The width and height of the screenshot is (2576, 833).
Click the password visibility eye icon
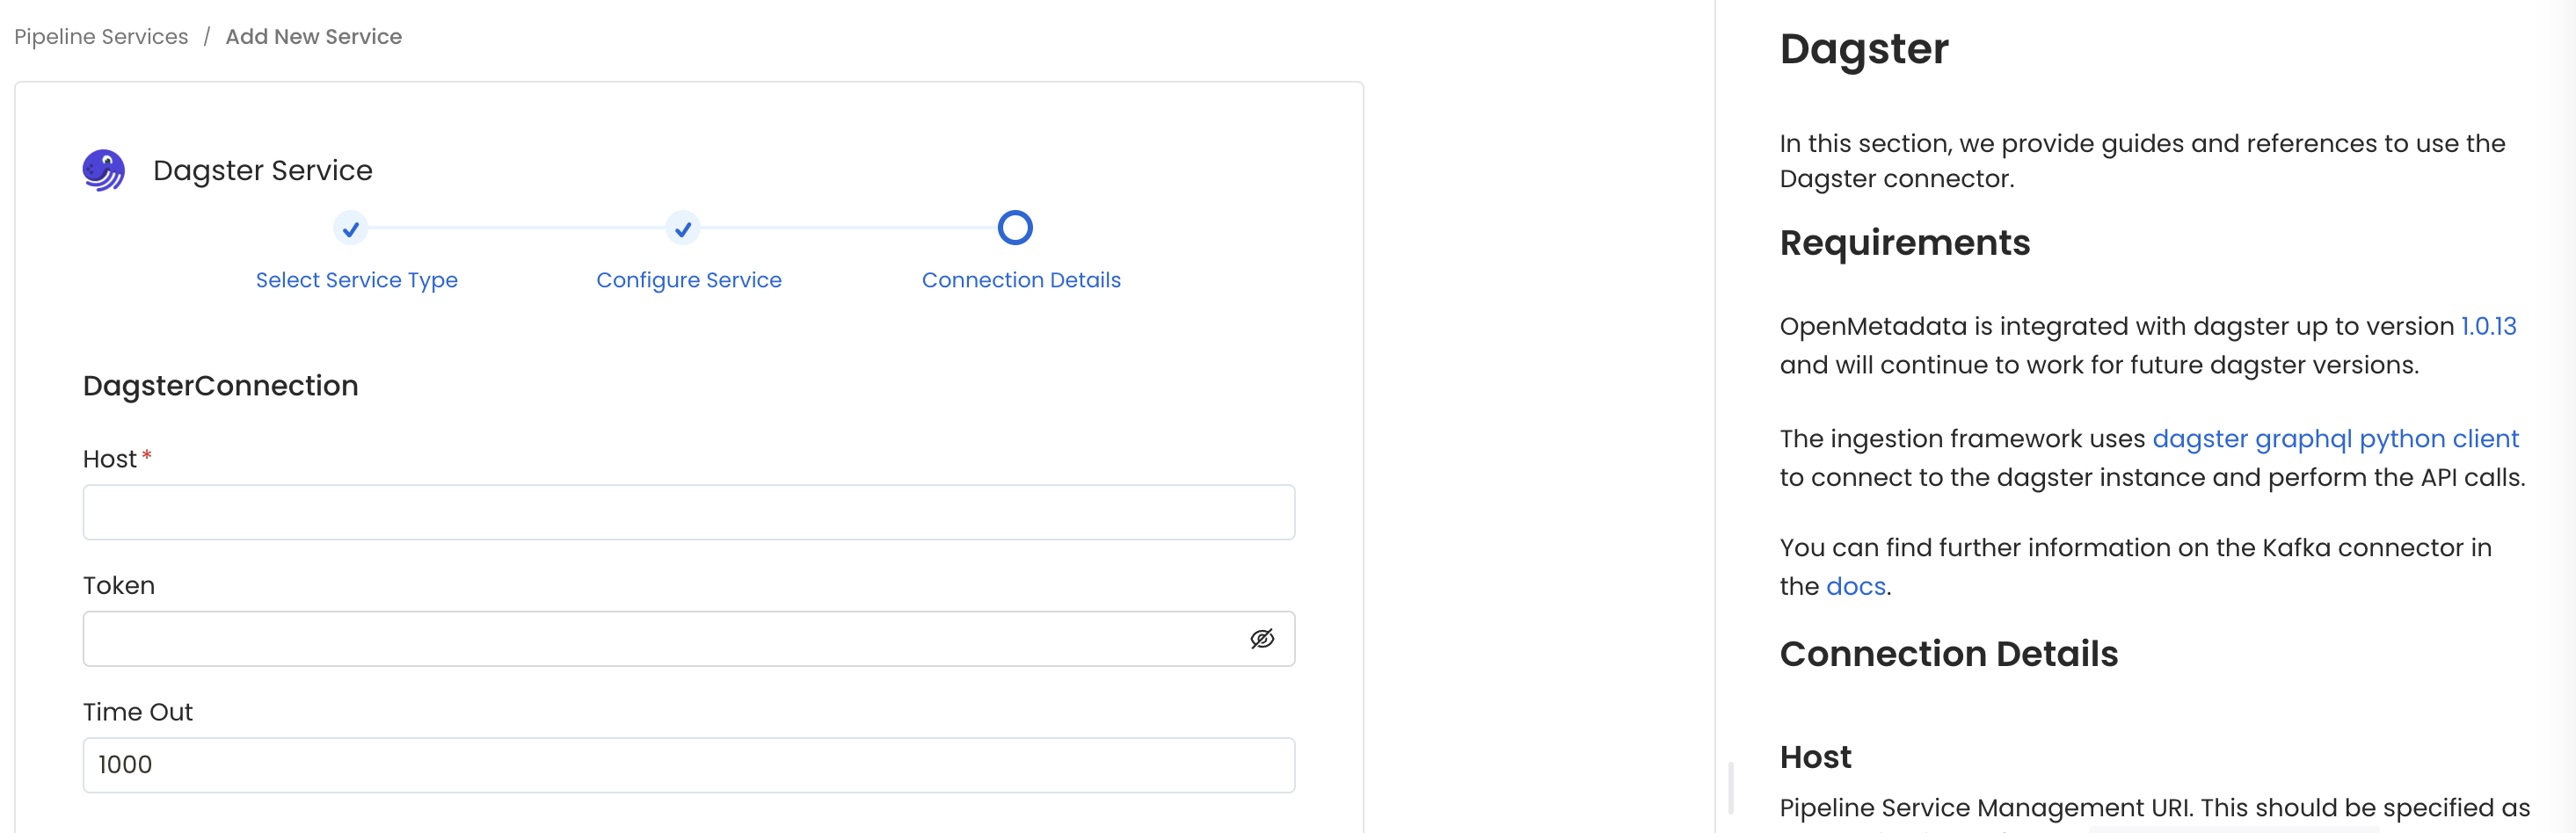pos(1263,637)
